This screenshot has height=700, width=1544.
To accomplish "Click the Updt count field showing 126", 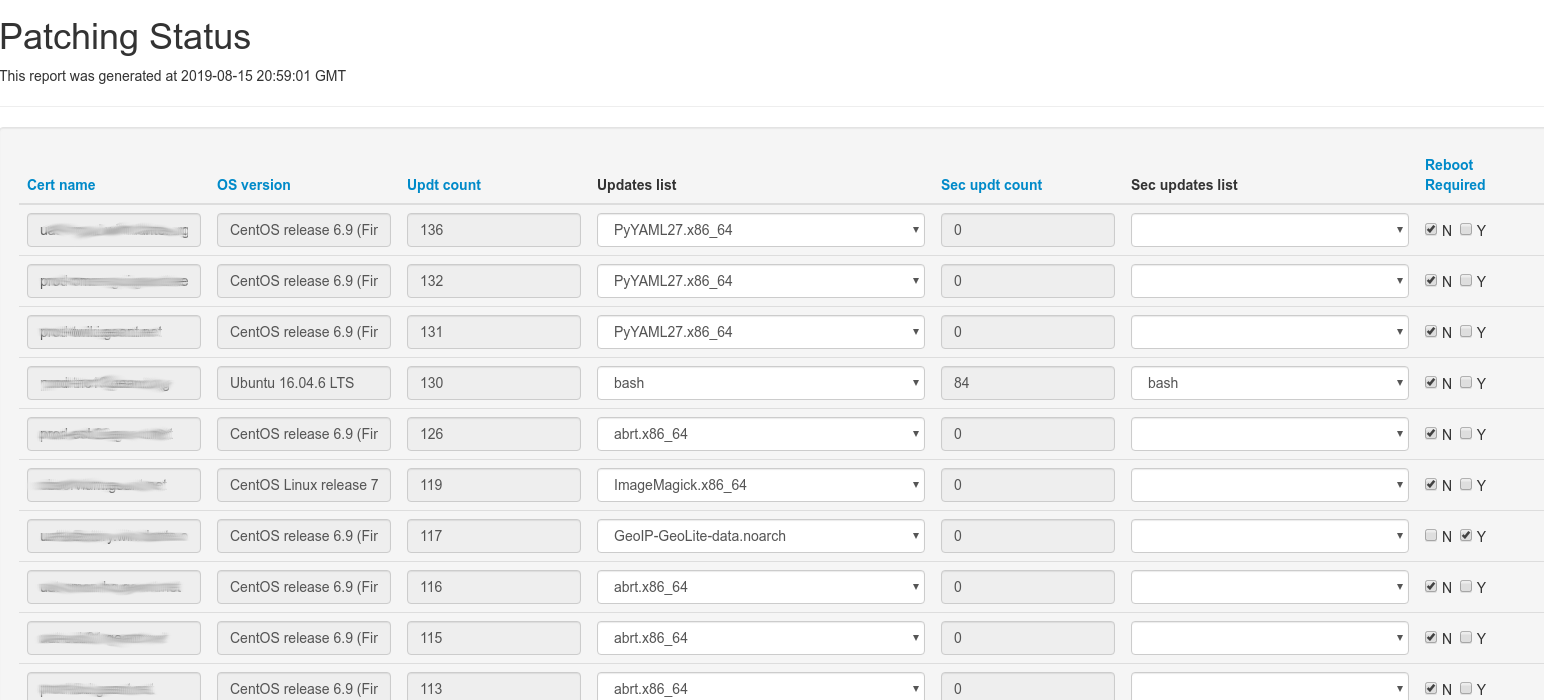I will click(x=494, y=434).
